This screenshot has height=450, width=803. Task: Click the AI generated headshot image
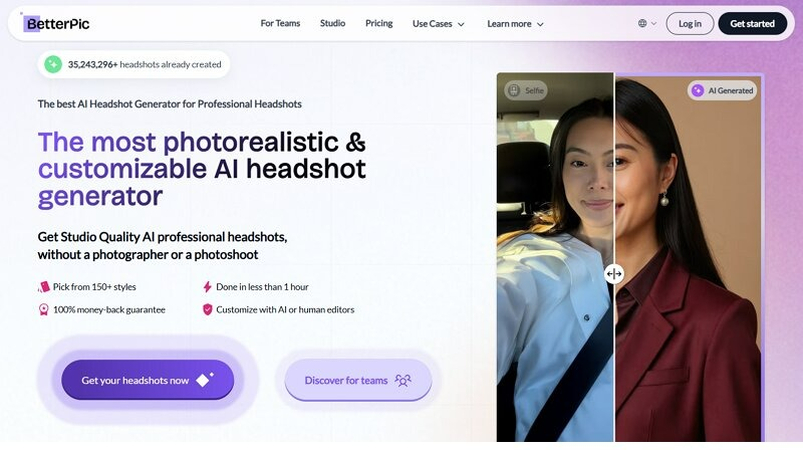click(688, 259)
